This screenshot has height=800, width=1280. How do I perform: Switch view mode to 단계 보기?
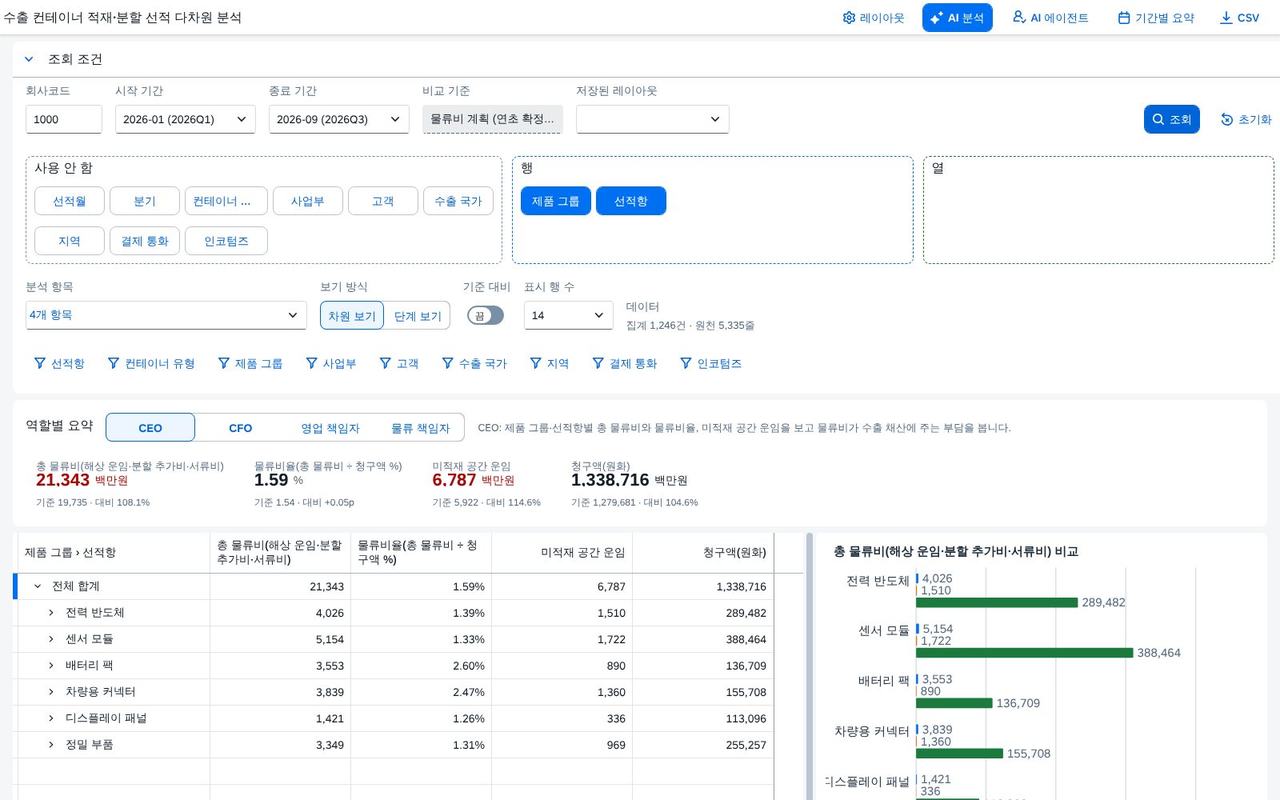click(417, 315)
